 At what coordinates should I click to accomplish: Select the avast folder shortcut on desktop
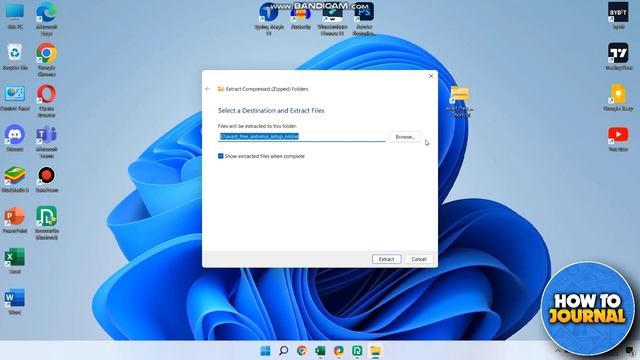point(460,100)
